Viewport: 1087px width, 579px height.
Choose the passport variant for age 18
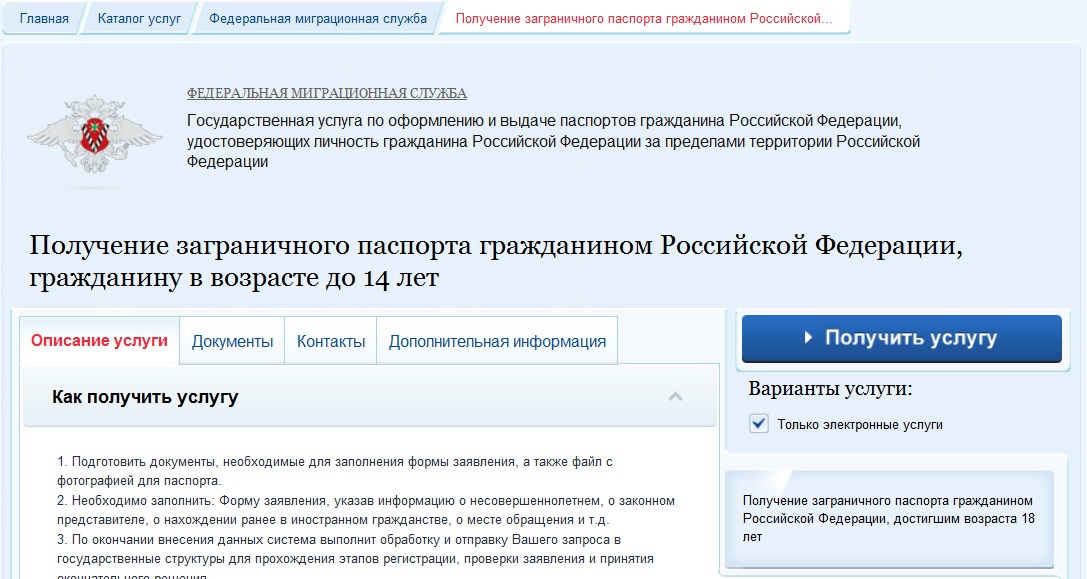[x=888, y=518]
